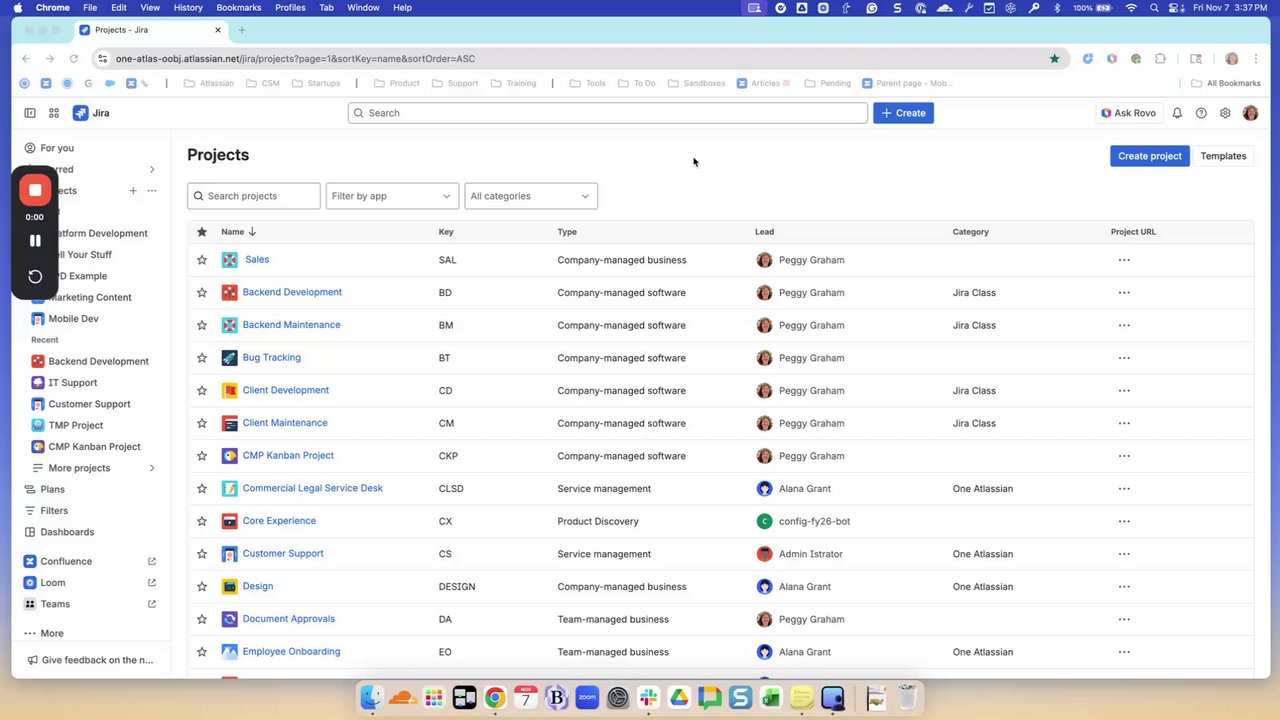The height and width of the screenshot is (720, 1280).
Task: Star the Document Approvals project
Action: [202, 619]
